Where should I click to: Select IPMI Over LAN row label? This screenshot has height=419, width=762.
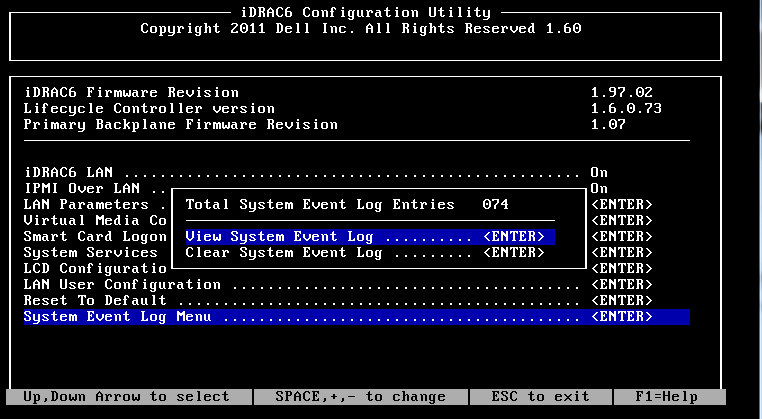pyautogui.click(x=82, y=189)
